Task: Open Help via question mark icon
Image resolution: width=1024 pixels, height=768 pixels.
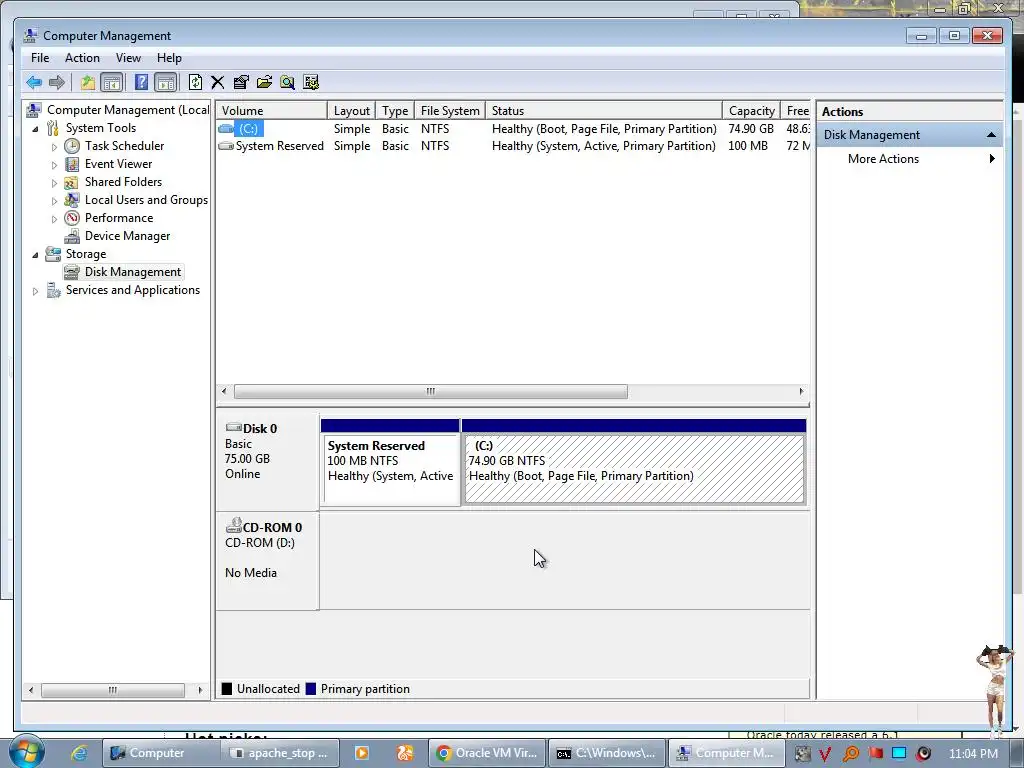Action: pos(141,82)
